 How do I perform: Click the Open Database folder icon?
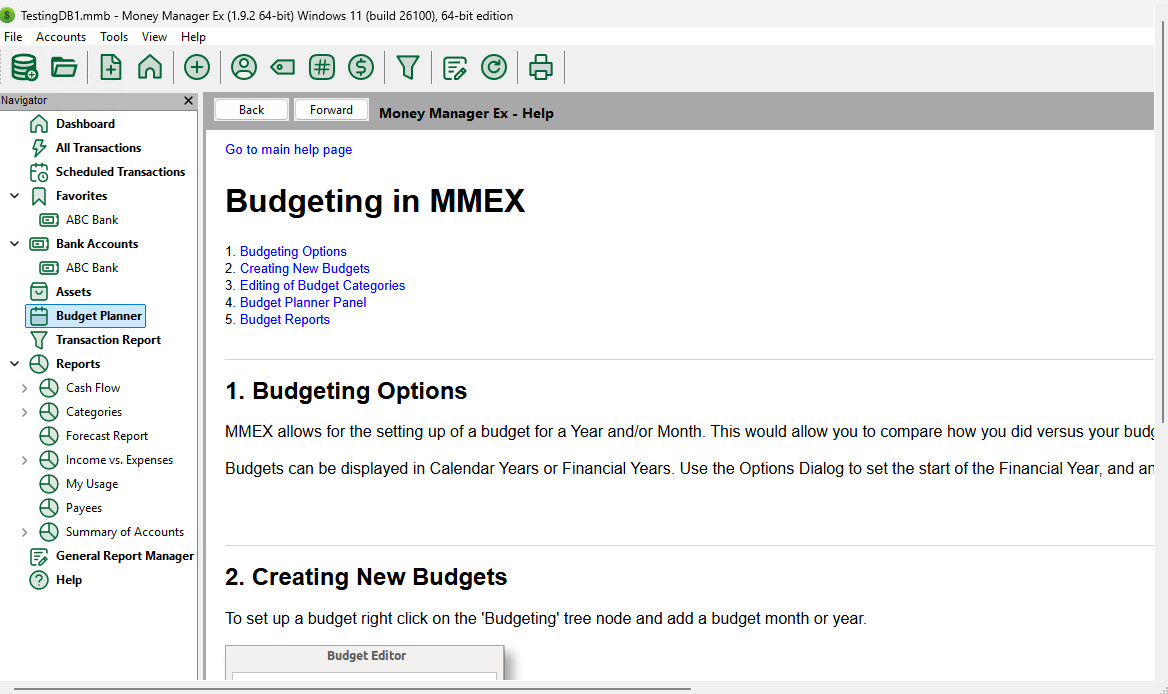64,67
